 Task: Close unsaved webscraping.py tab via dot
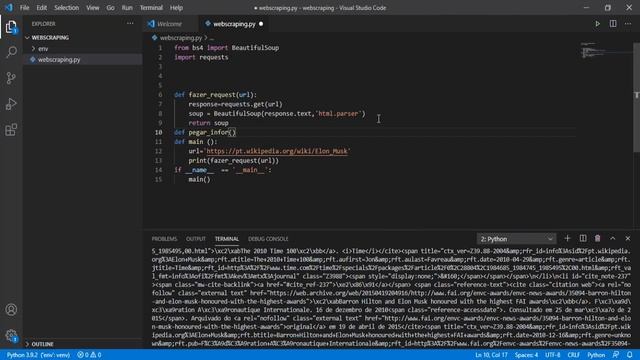click(x=261, y=24)
